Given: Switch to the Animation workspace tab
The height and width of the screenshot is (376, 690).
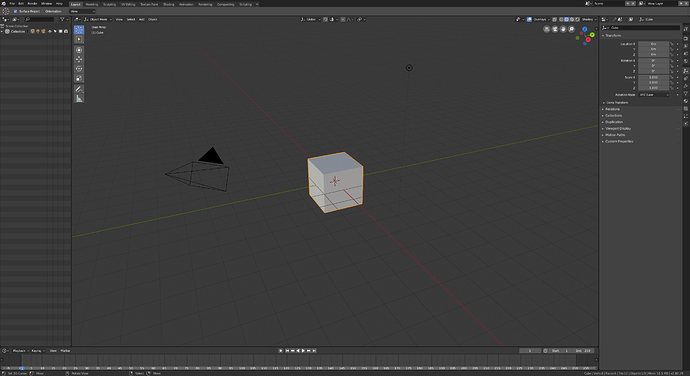Looking at the screenshot, I should 186,4.
